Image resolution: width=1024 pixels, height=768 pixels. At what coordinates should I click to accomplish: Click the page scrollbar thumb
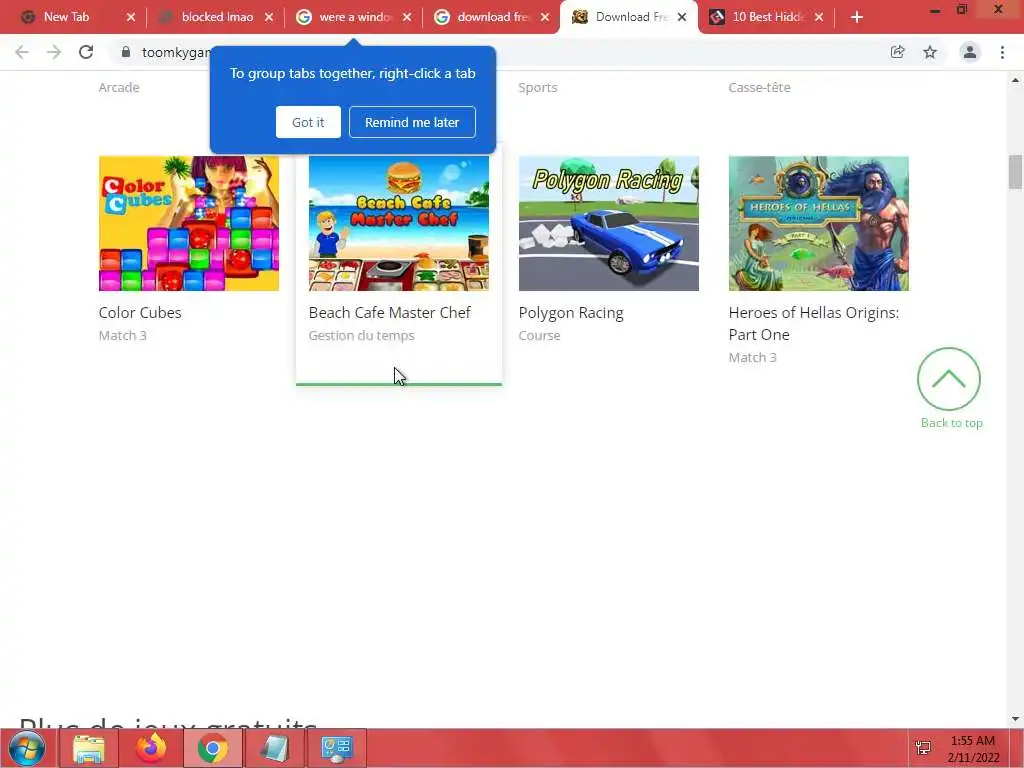click(x=1015, y=171)
